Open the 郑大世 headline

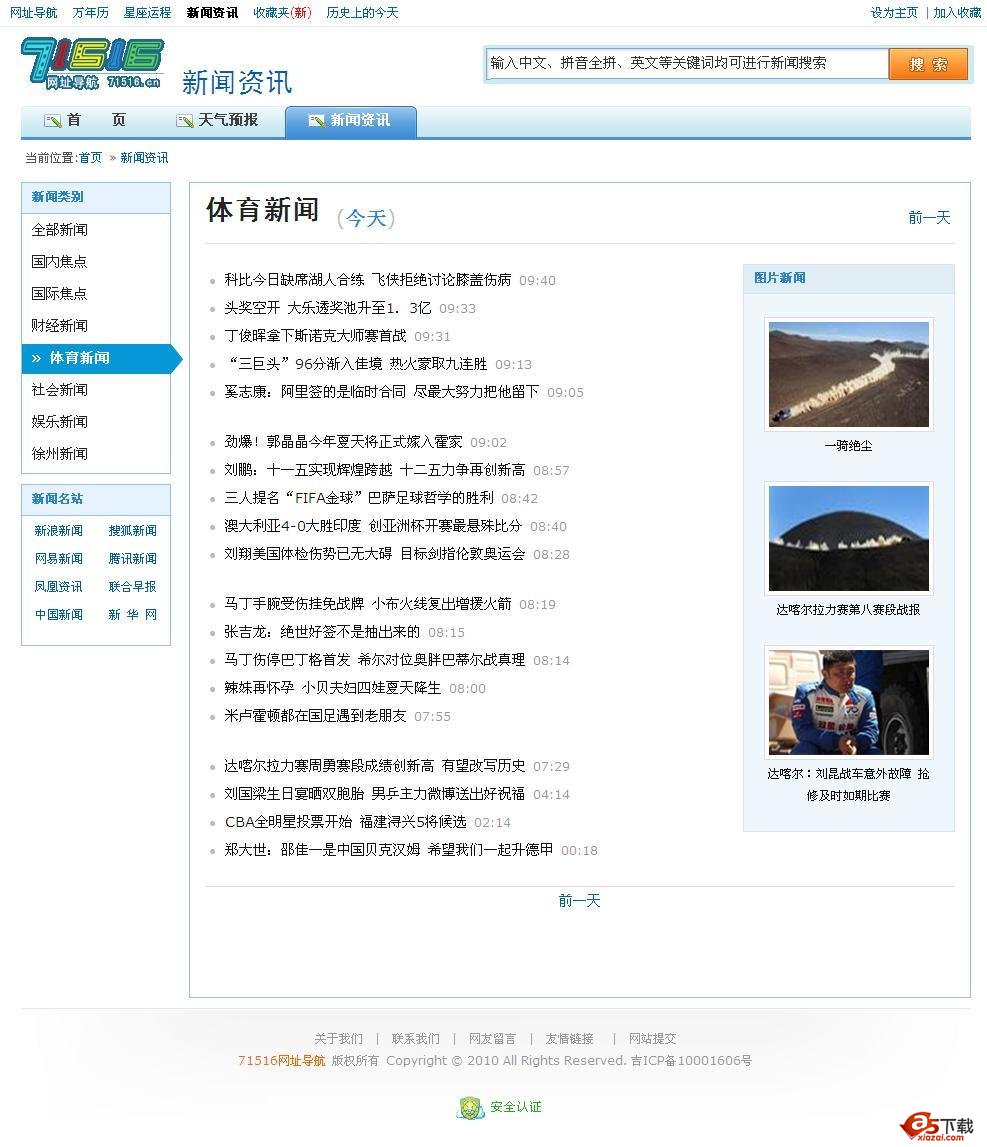coord(389,849)
